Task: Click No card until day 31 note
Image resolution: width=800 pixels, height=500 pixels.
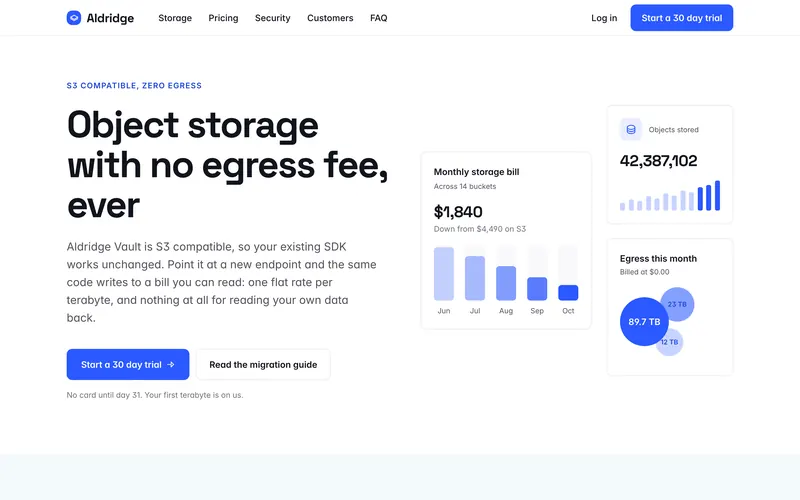Action: tap(155, 395)
